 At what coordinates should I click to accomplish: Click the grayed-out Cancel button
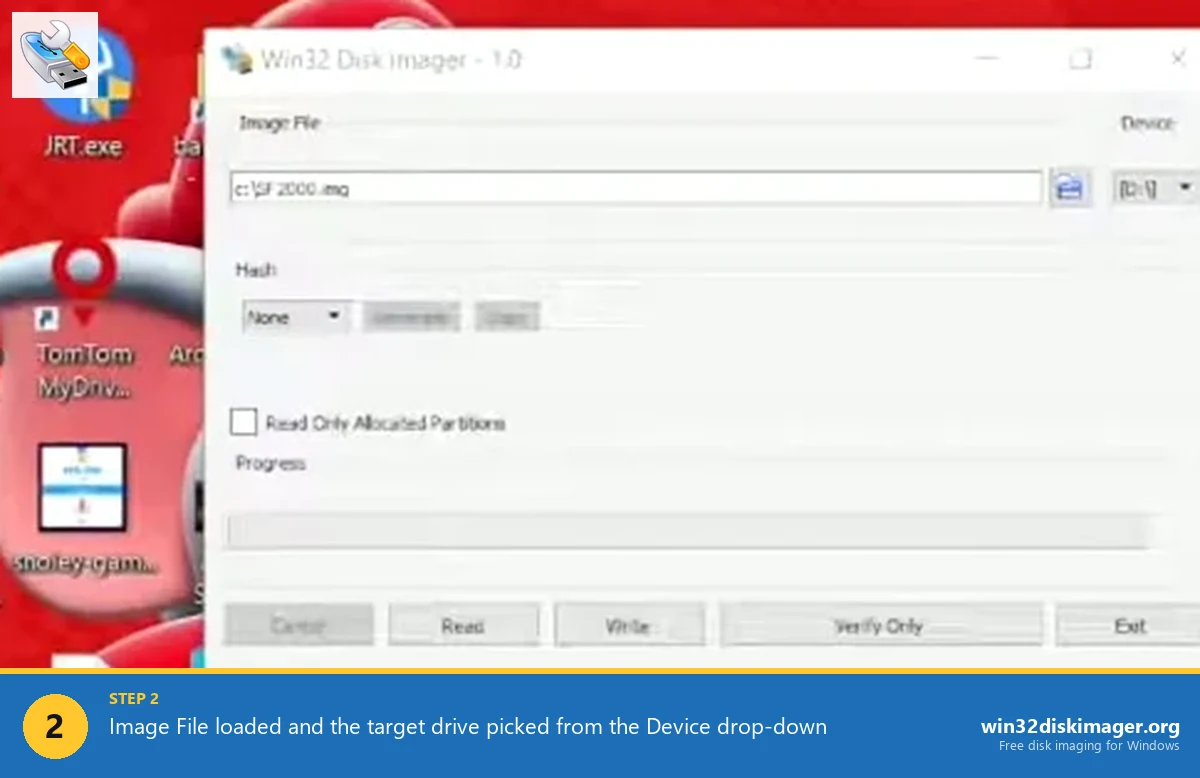tap(298, 624)
